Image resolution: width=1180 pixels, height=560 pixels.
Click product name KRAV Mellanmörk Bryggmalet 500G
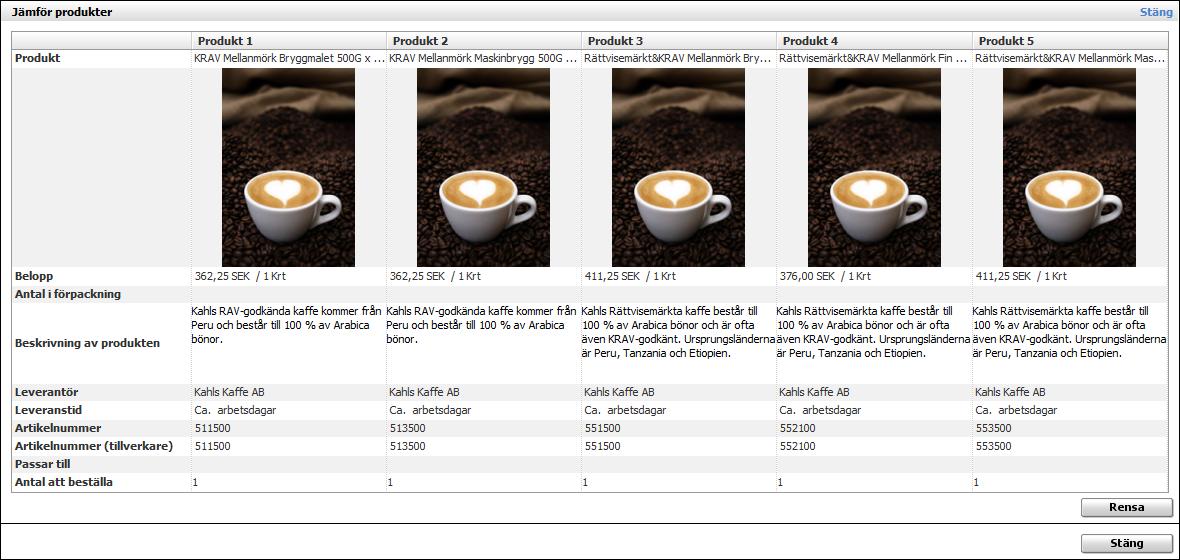pyautogui.click(x=289, y=58)
